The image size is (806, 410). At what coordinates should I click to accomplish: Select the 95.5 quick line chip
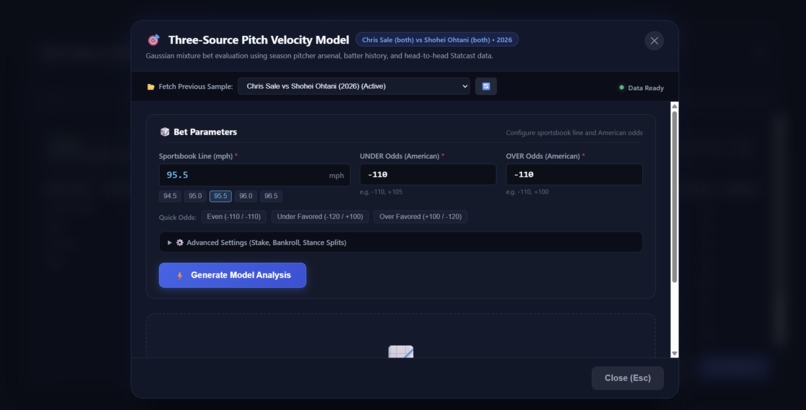221,196
